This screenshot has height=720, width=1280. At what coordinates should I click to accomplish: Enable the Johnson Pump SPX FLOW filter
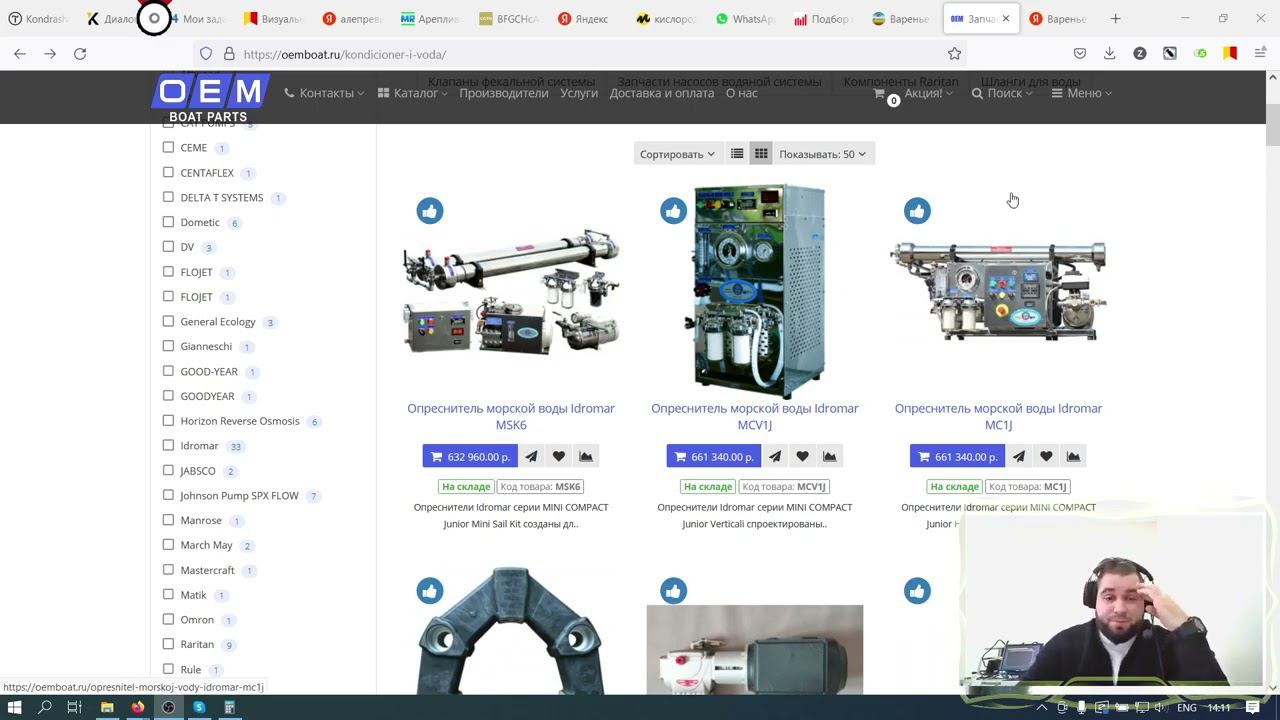click(168, 495)
